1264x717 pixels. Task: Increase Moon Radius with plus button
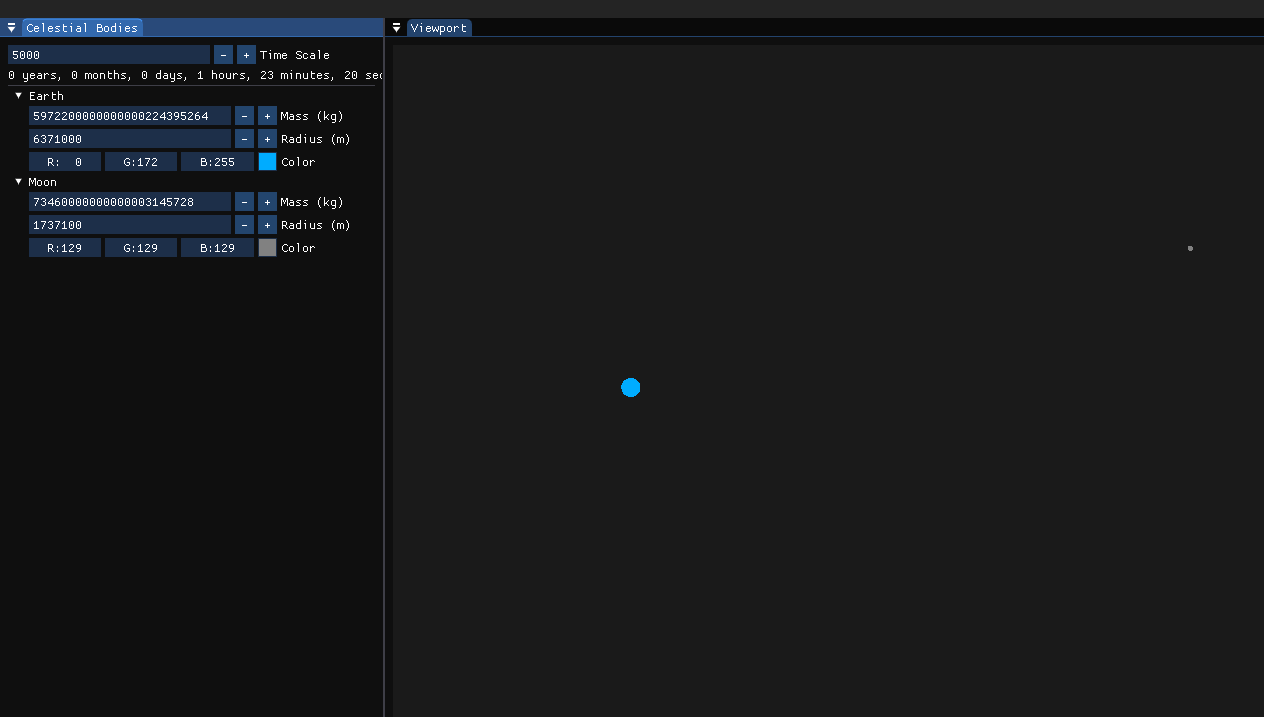(x=267, y=225)
